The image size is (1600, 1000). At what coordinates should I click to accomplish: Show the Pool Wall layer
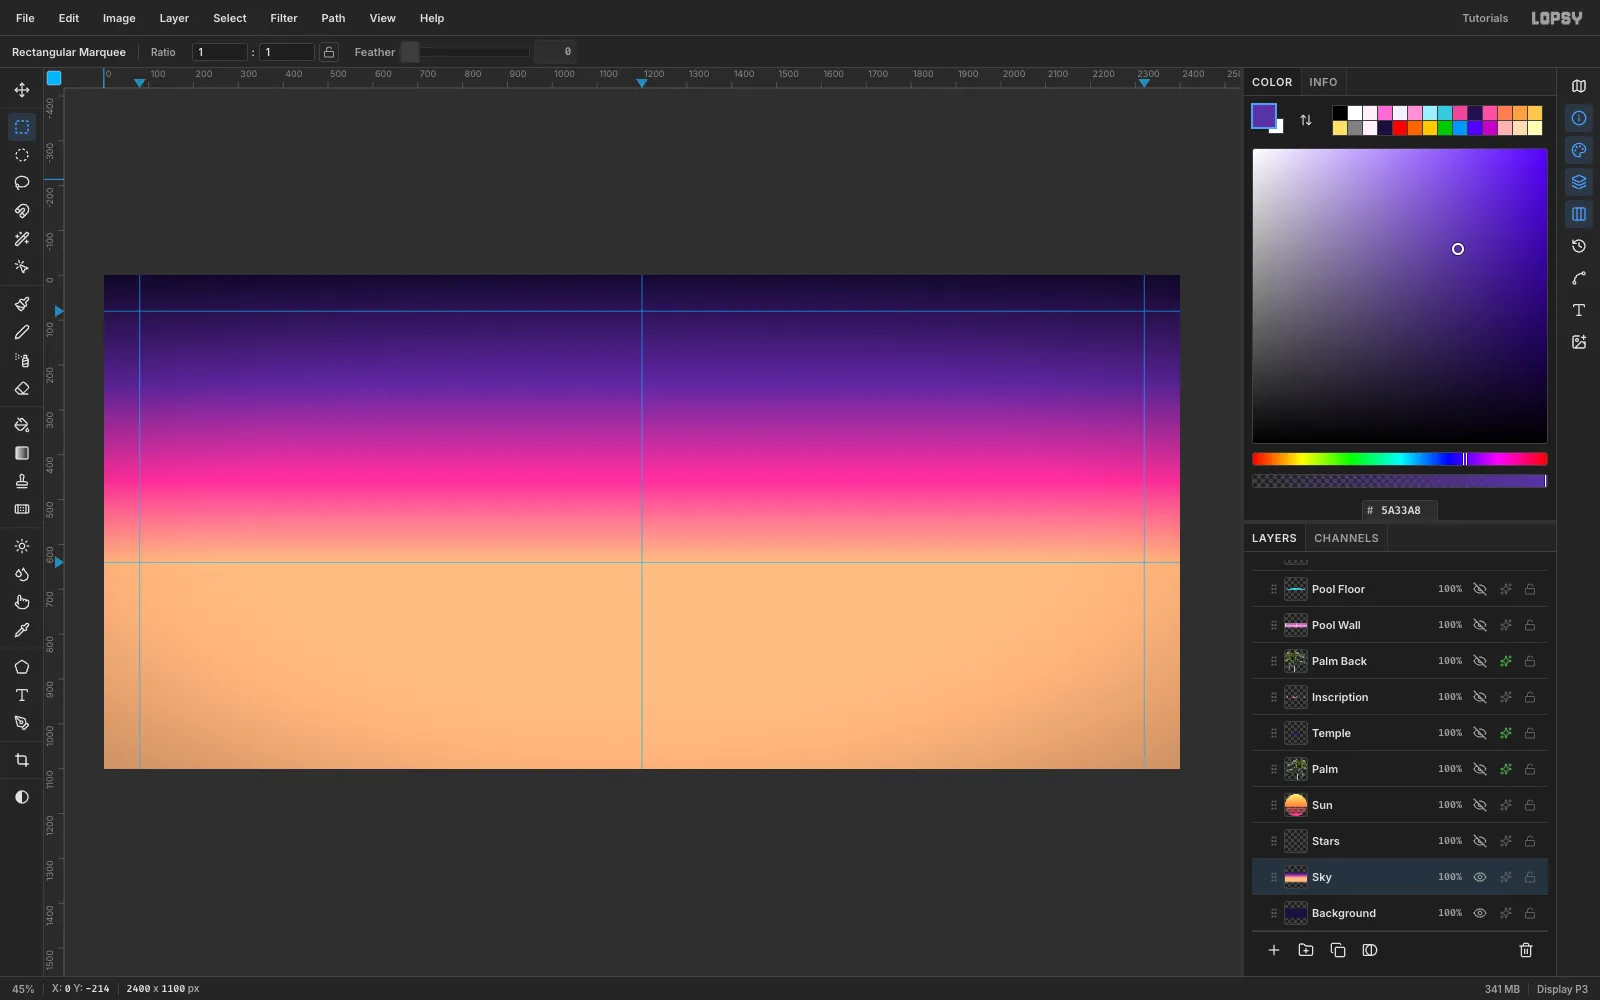point(1480,625)
